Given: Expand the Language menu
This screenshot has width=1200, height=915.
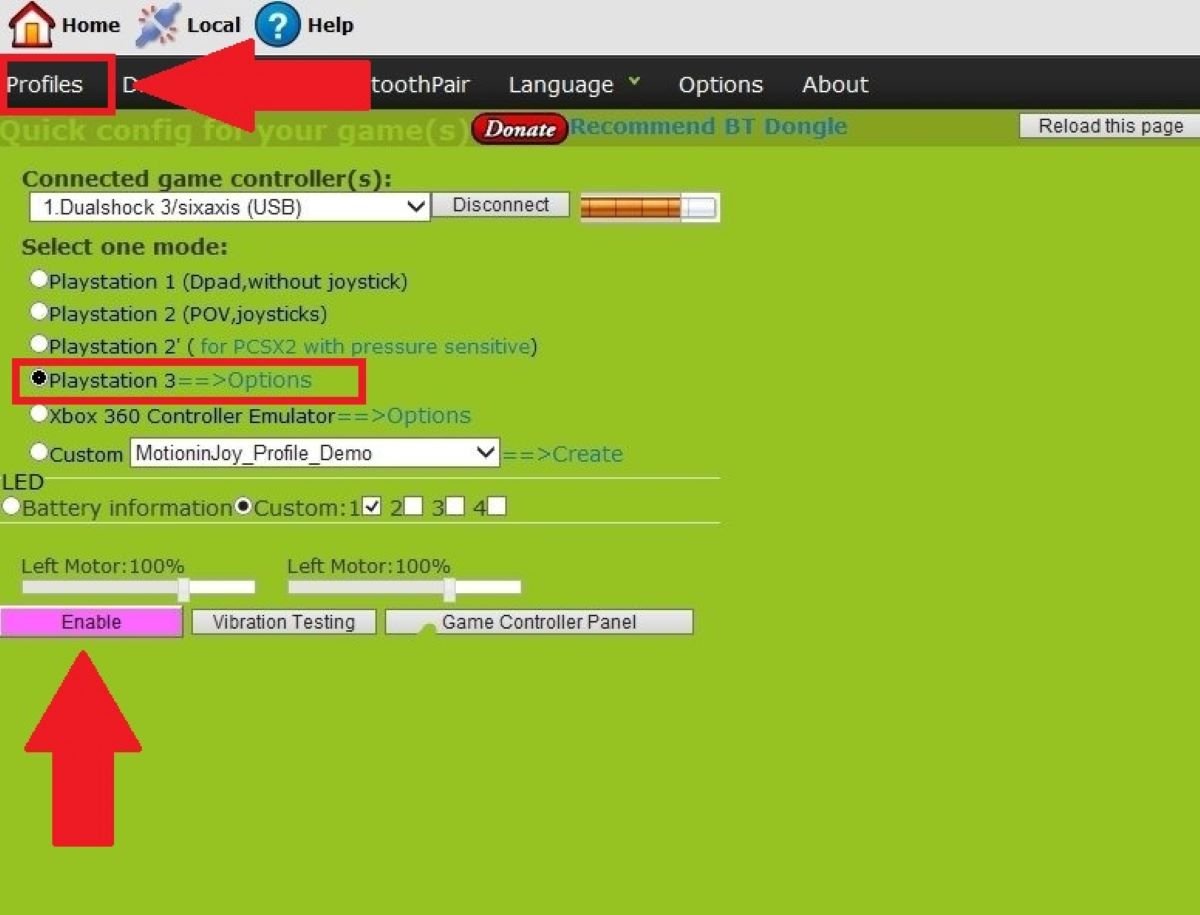Looking at the screenshot, I should (x=573, y=85).
